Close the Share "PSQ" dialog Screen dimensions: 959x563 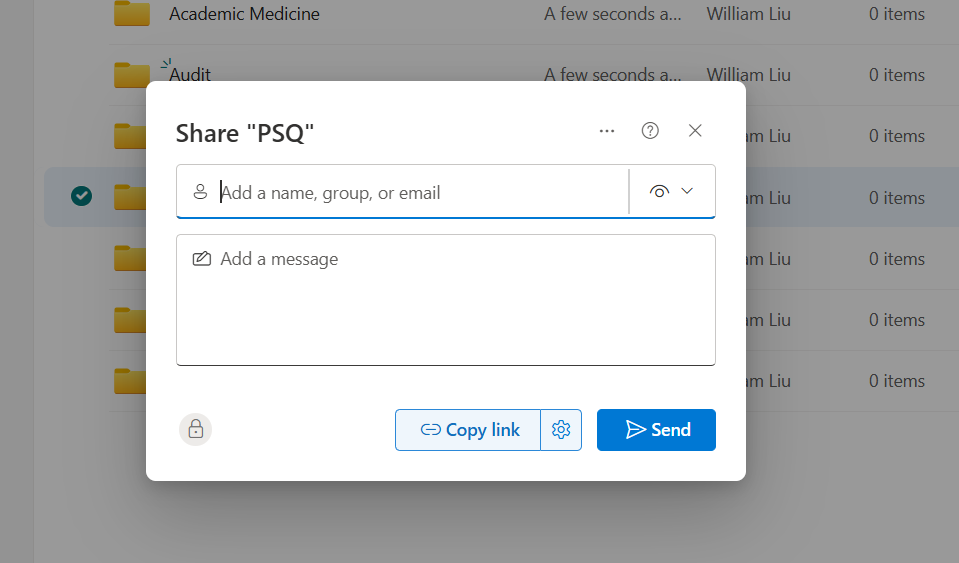click(695, 131)
